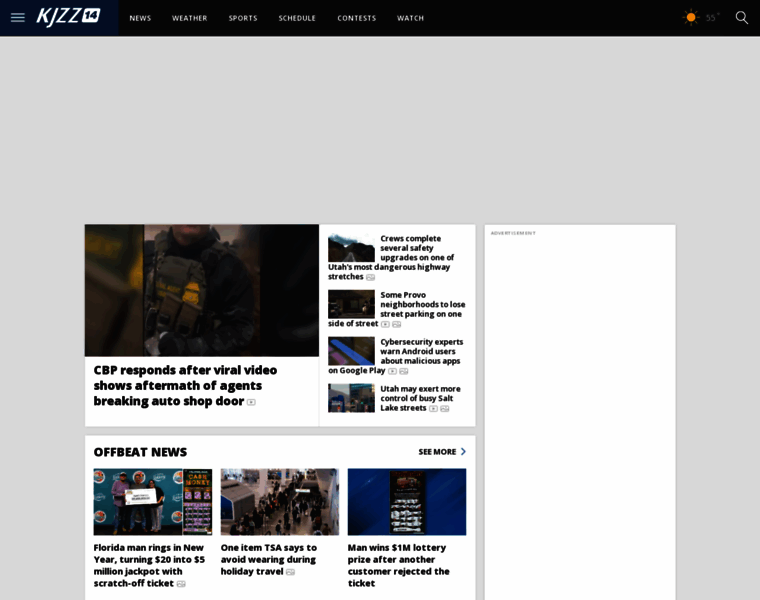Click gallery icon after Google Play headline
This screenshot has width=760, height=600.
[404, 371]
